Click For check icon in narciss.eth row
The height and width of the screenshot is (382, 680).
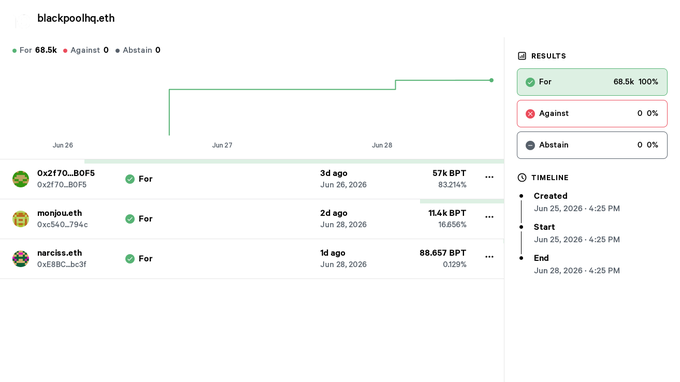130,259
